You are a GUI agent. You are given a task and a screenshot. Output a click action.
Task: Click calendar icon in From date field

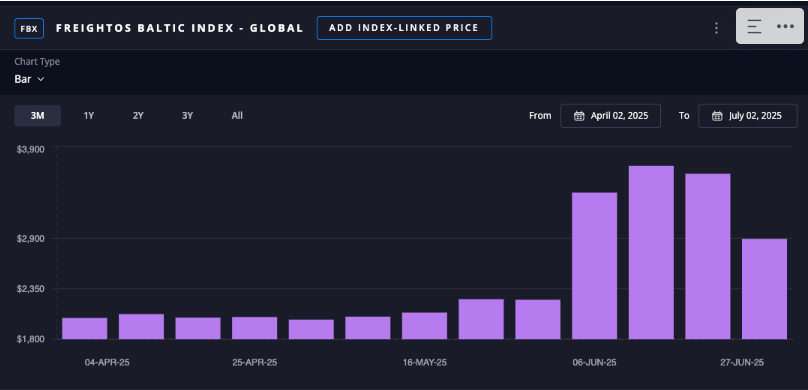[x=579, y=116]
